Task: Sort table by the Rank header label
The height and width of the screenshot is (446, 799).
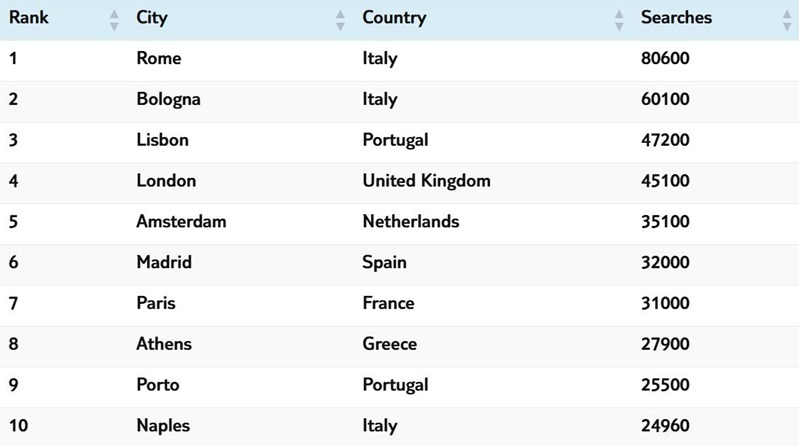Action: [29, 18]
